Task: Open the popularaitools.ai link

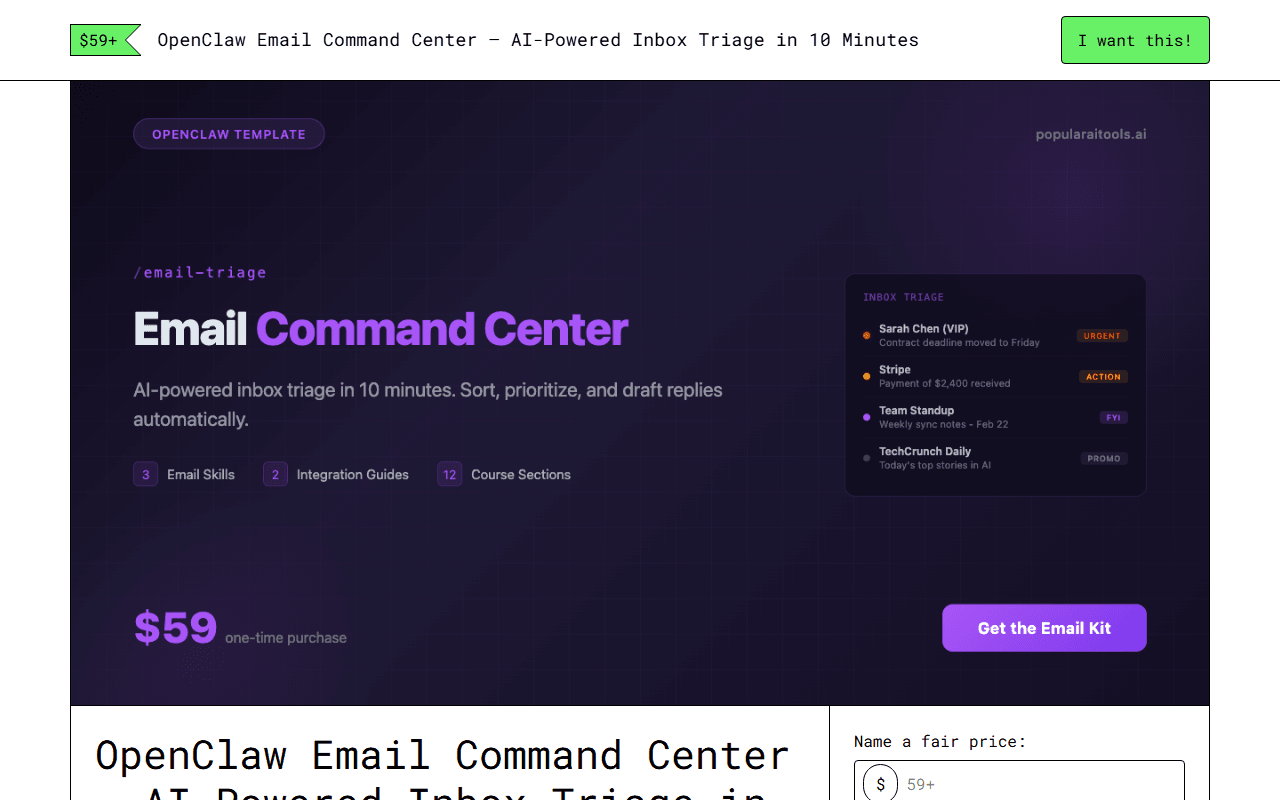Action: pyautogui.click(x=1091, y=133)
